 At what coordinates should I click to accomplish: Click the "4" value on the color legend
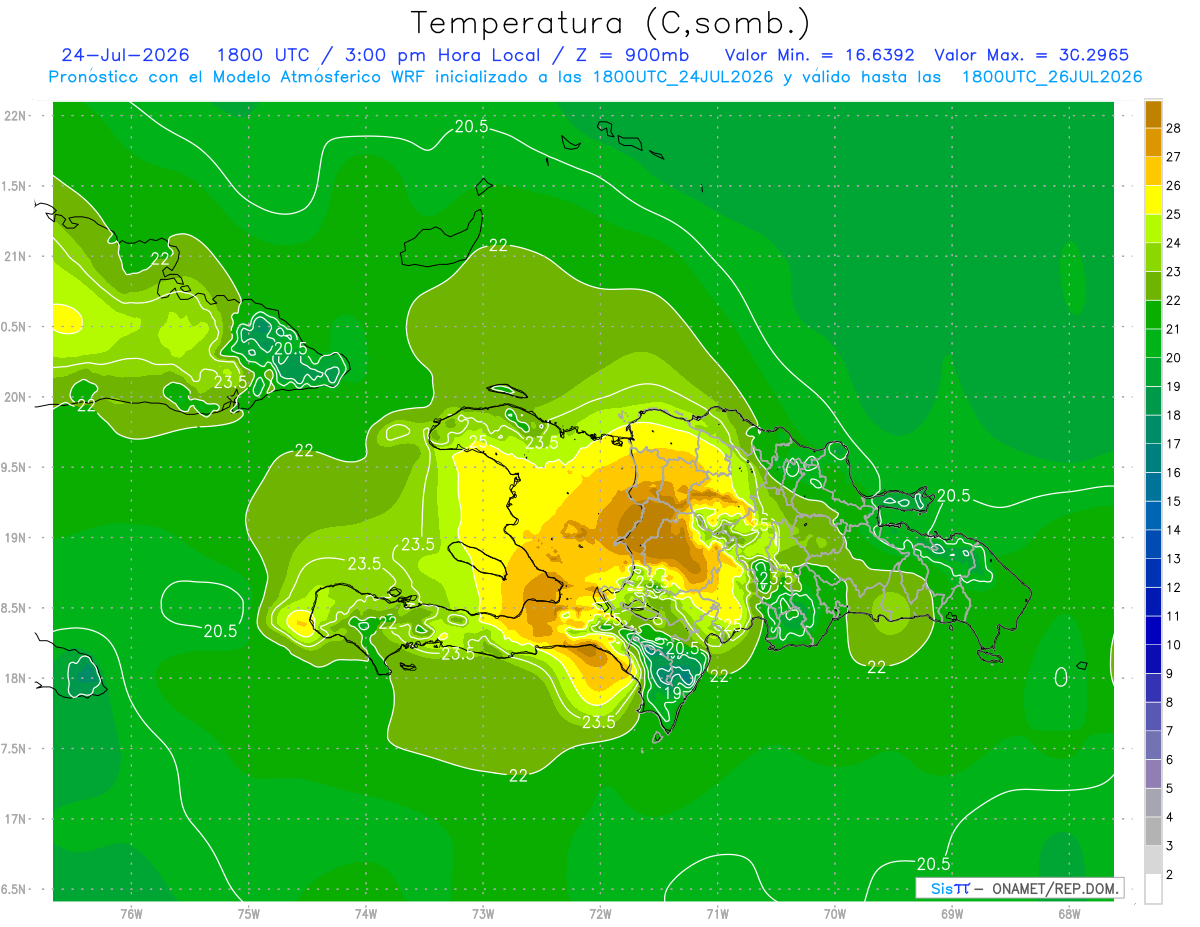click(x=1170, y=817)
